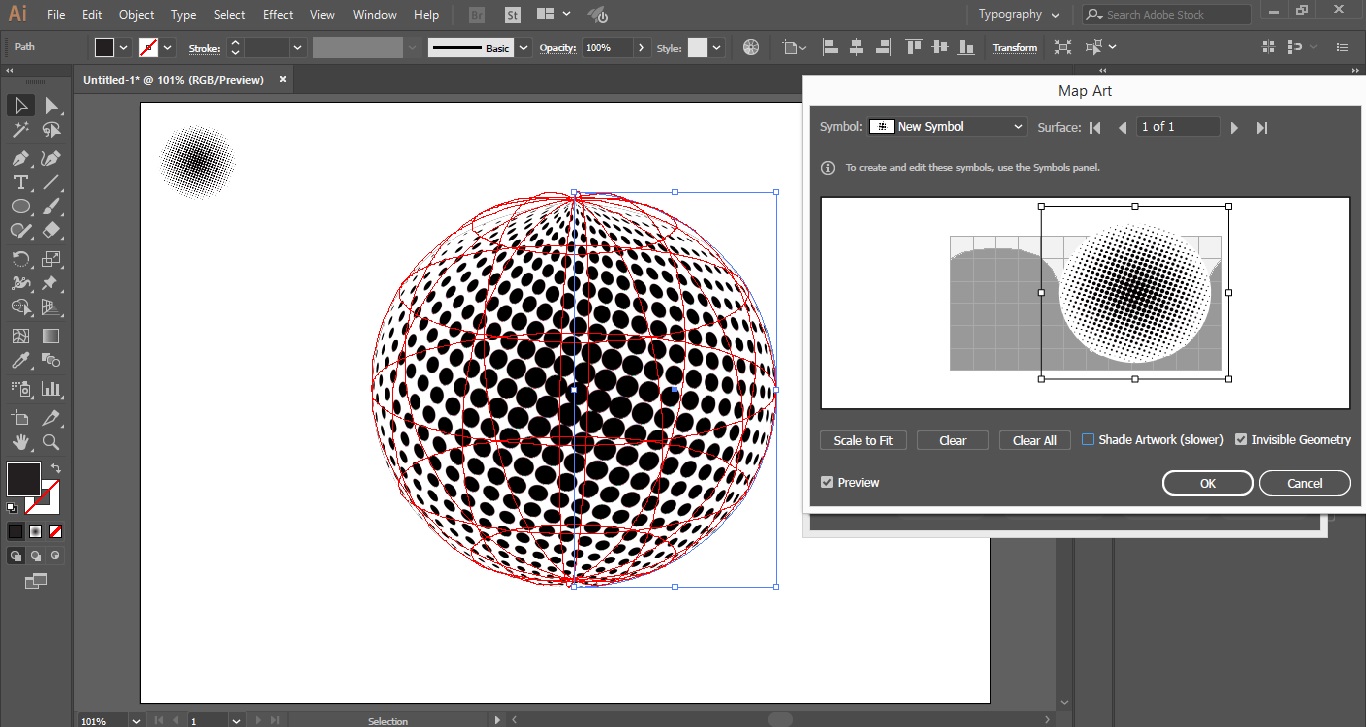Viewport: 1366px width, 727px height.
Task: Choose the Perspective Grid tool
Action: pos(51,307)
